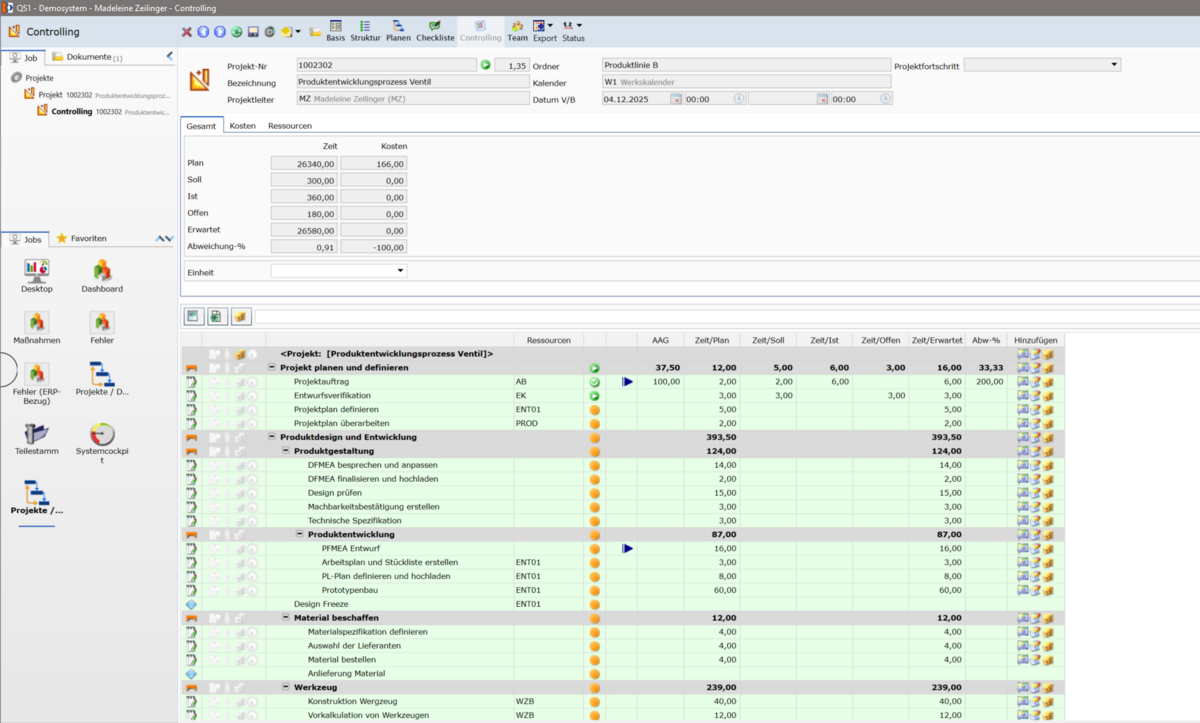The image size is (1200, 723).
Task: Open the Planen view
Action: (x=398, y=30)
